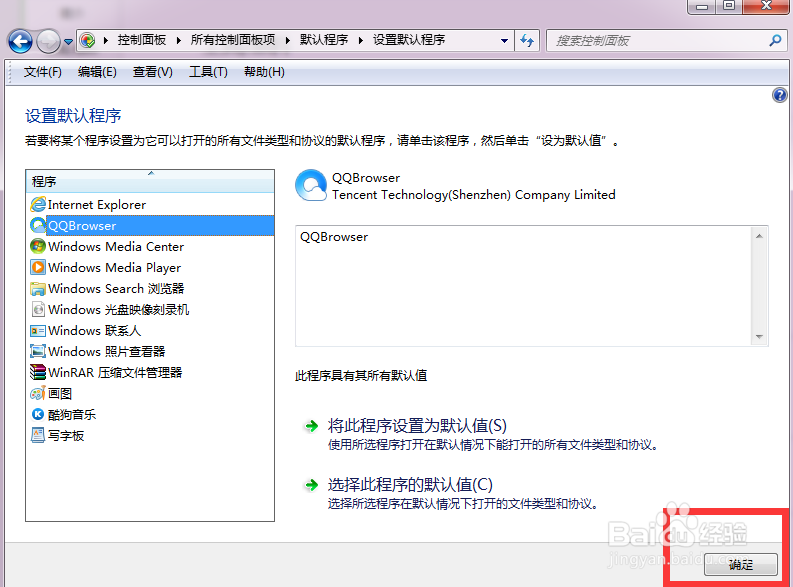Select 画图 in the program list
The image size is (793, 587).
(x=150, y=393)
